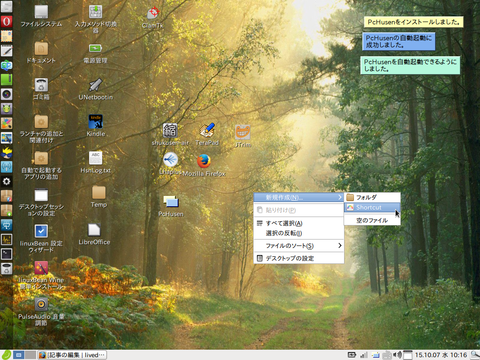Open PulseAudio 音量調節 desktop icon
Screen dimensions: 480x360
(x=41, y=305)
